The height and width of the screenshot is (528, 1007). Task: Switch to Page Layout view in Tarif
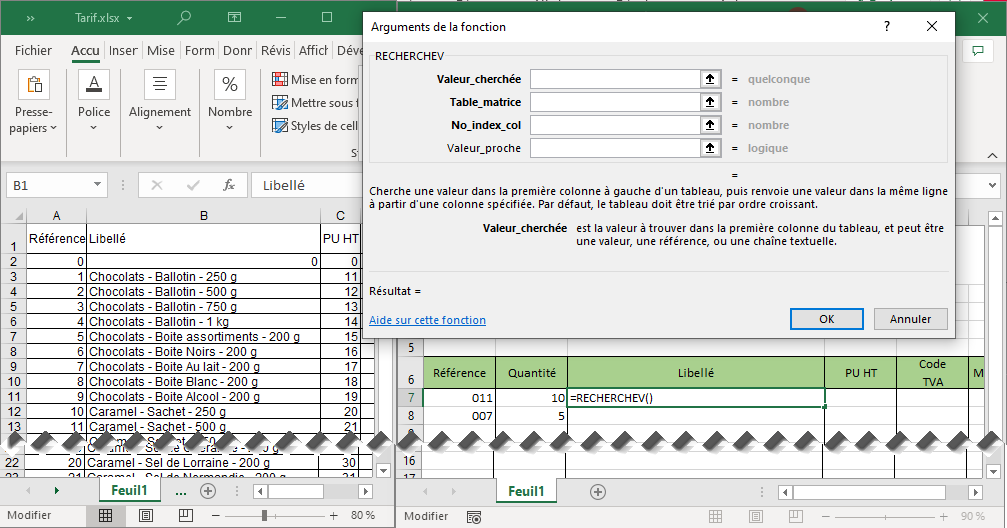[146, 516]
